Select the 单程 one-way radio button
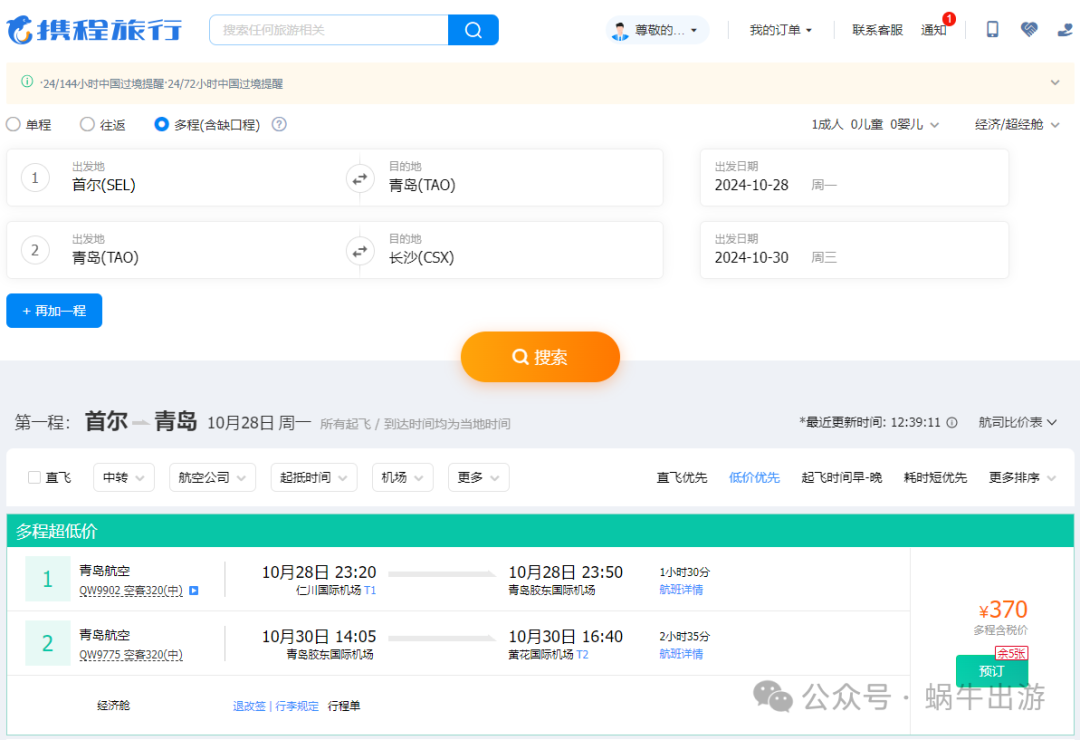This screenshot has height=740, width=1080. pyautogui.click(x=13, y=124)
